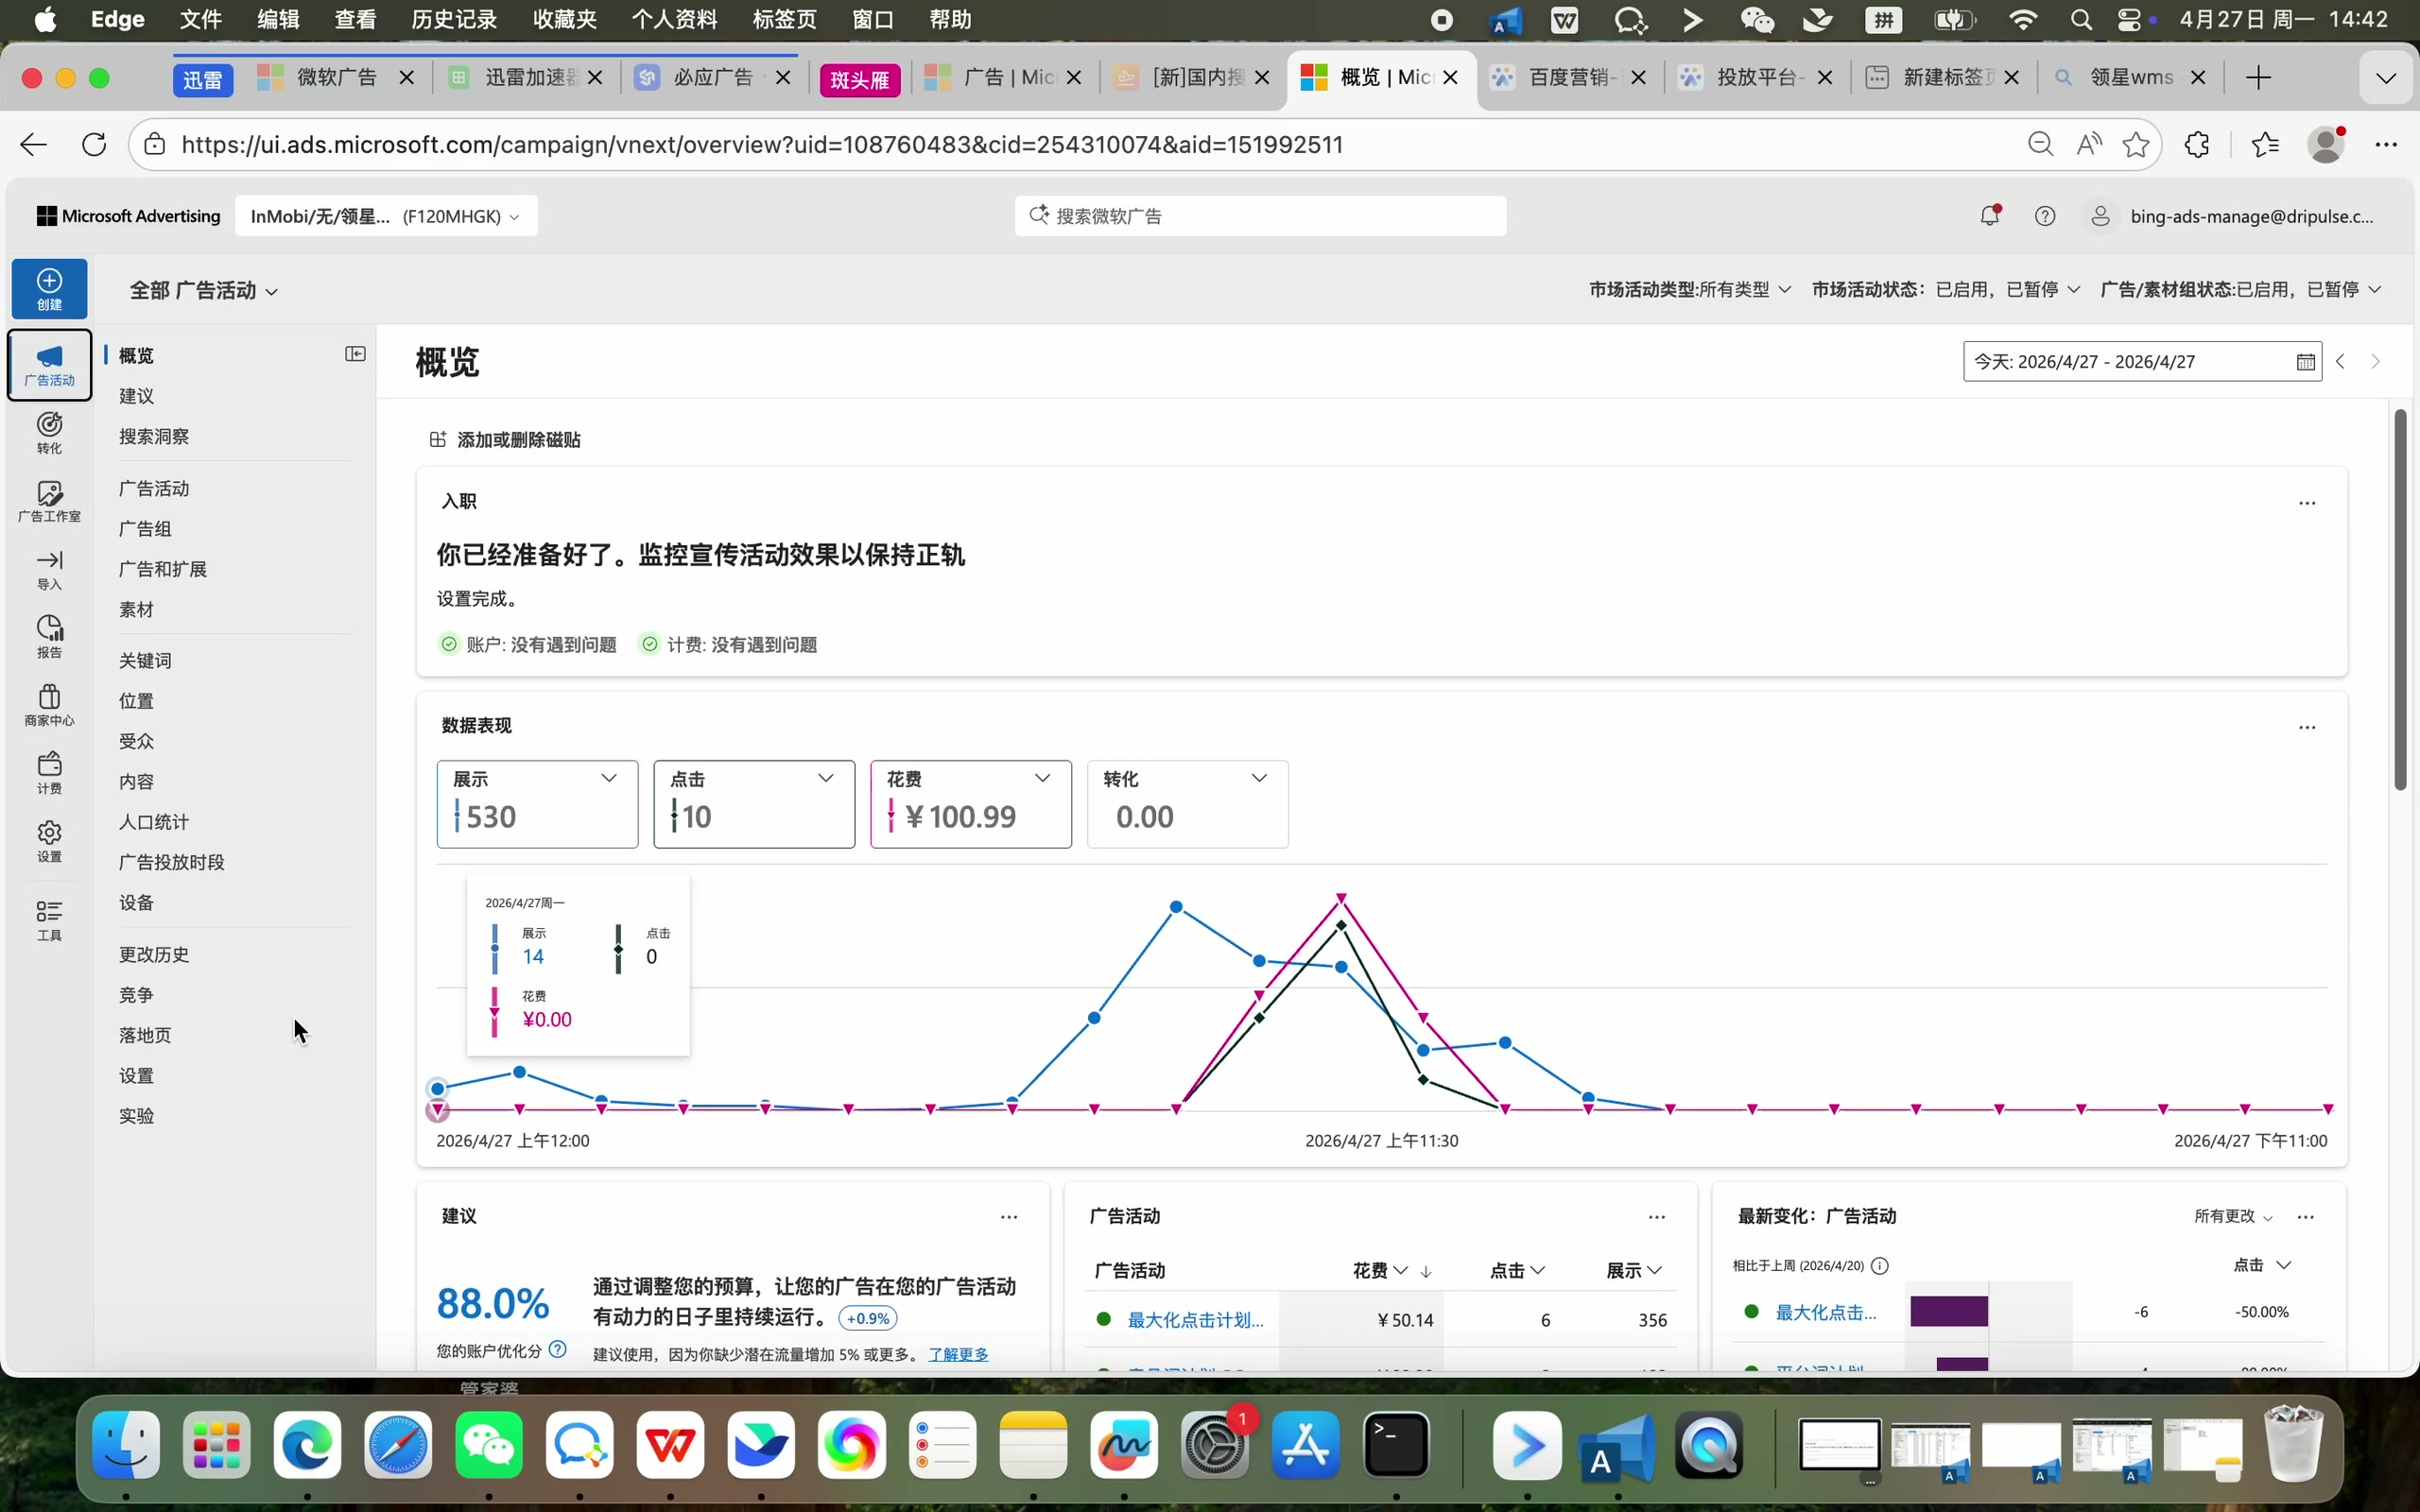Open Edge settings and more ellipsis
This screenshot has height=1512, width=2420.
pyautogui.click(x=2386, y=145)
